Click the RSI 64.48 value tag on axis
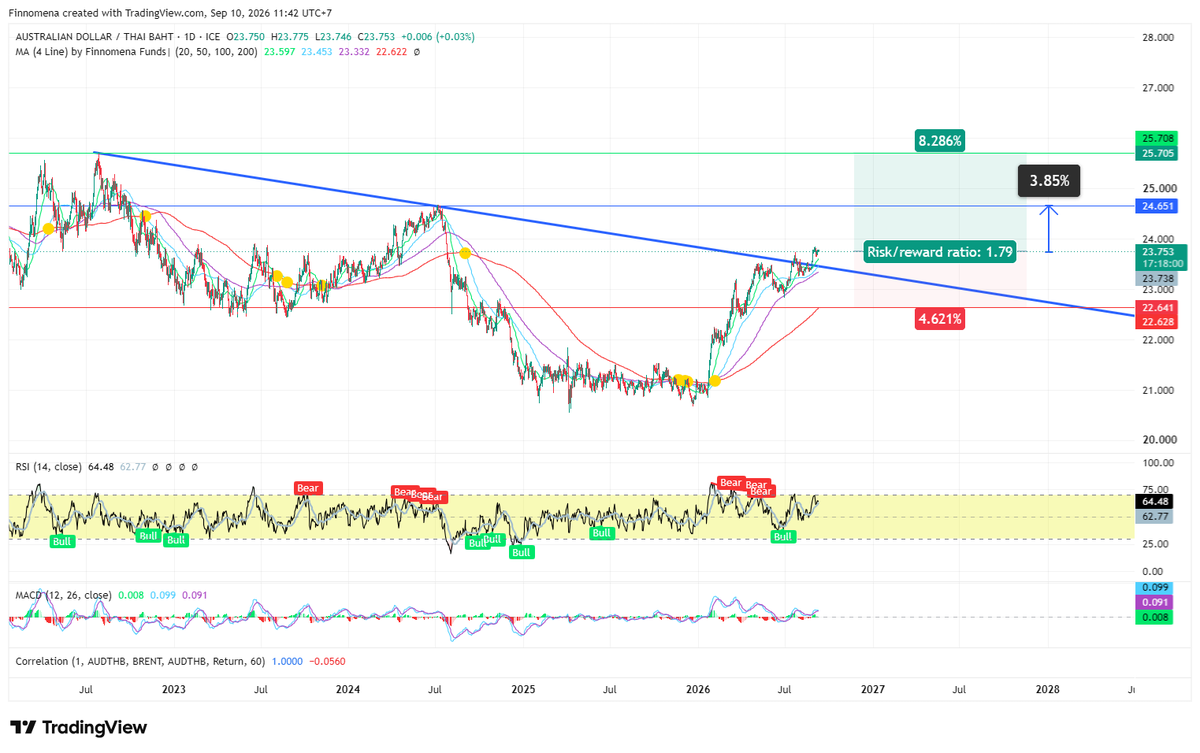The height and width of the screenshot is (753, 1200). point(1156,501)
